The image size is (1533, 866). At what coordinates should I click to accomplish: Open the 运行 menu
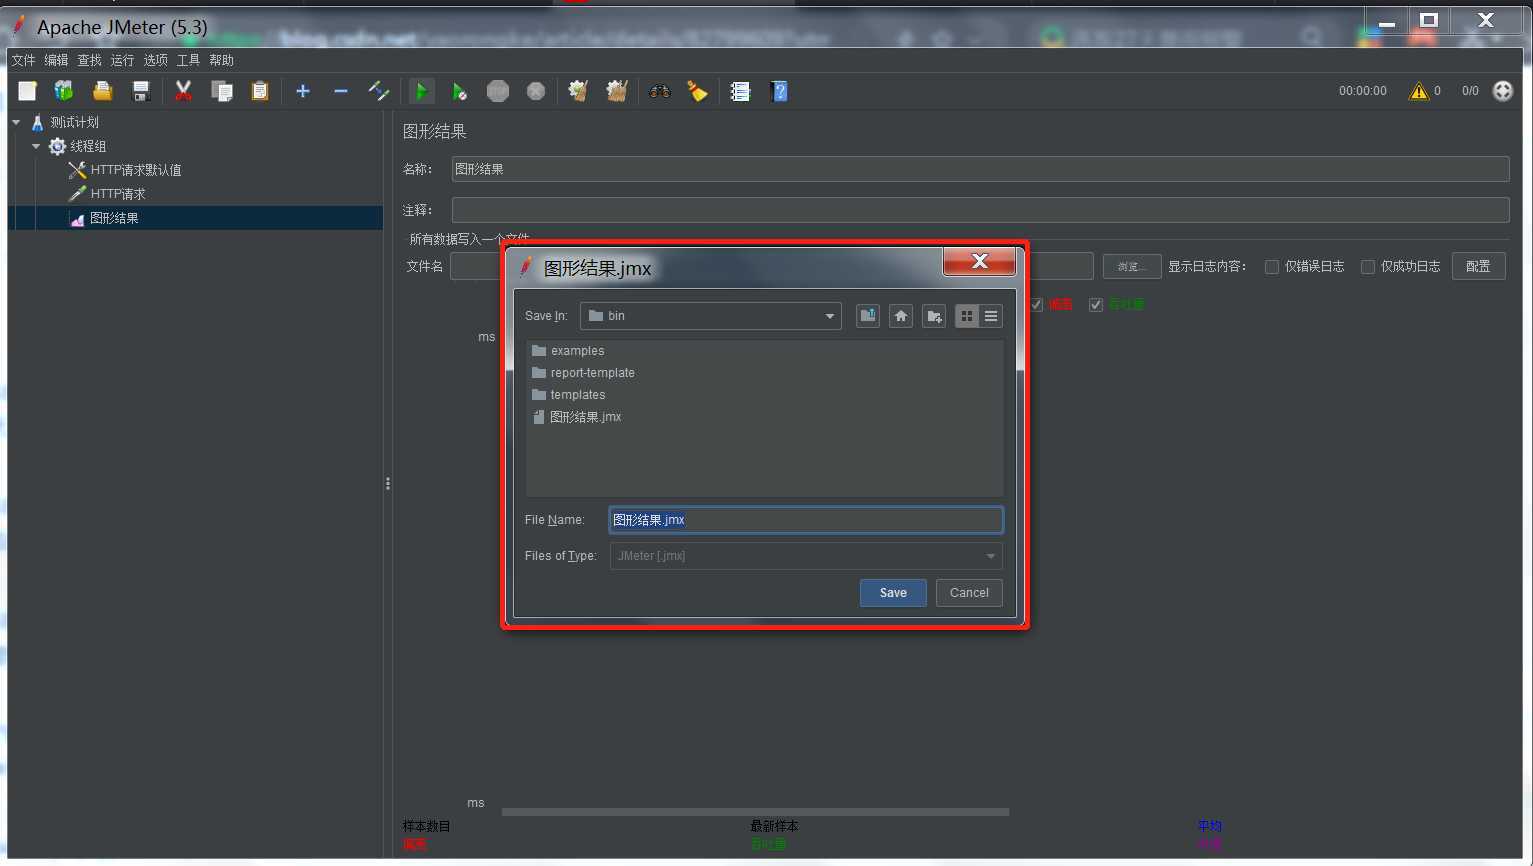[x=122, y=60]
